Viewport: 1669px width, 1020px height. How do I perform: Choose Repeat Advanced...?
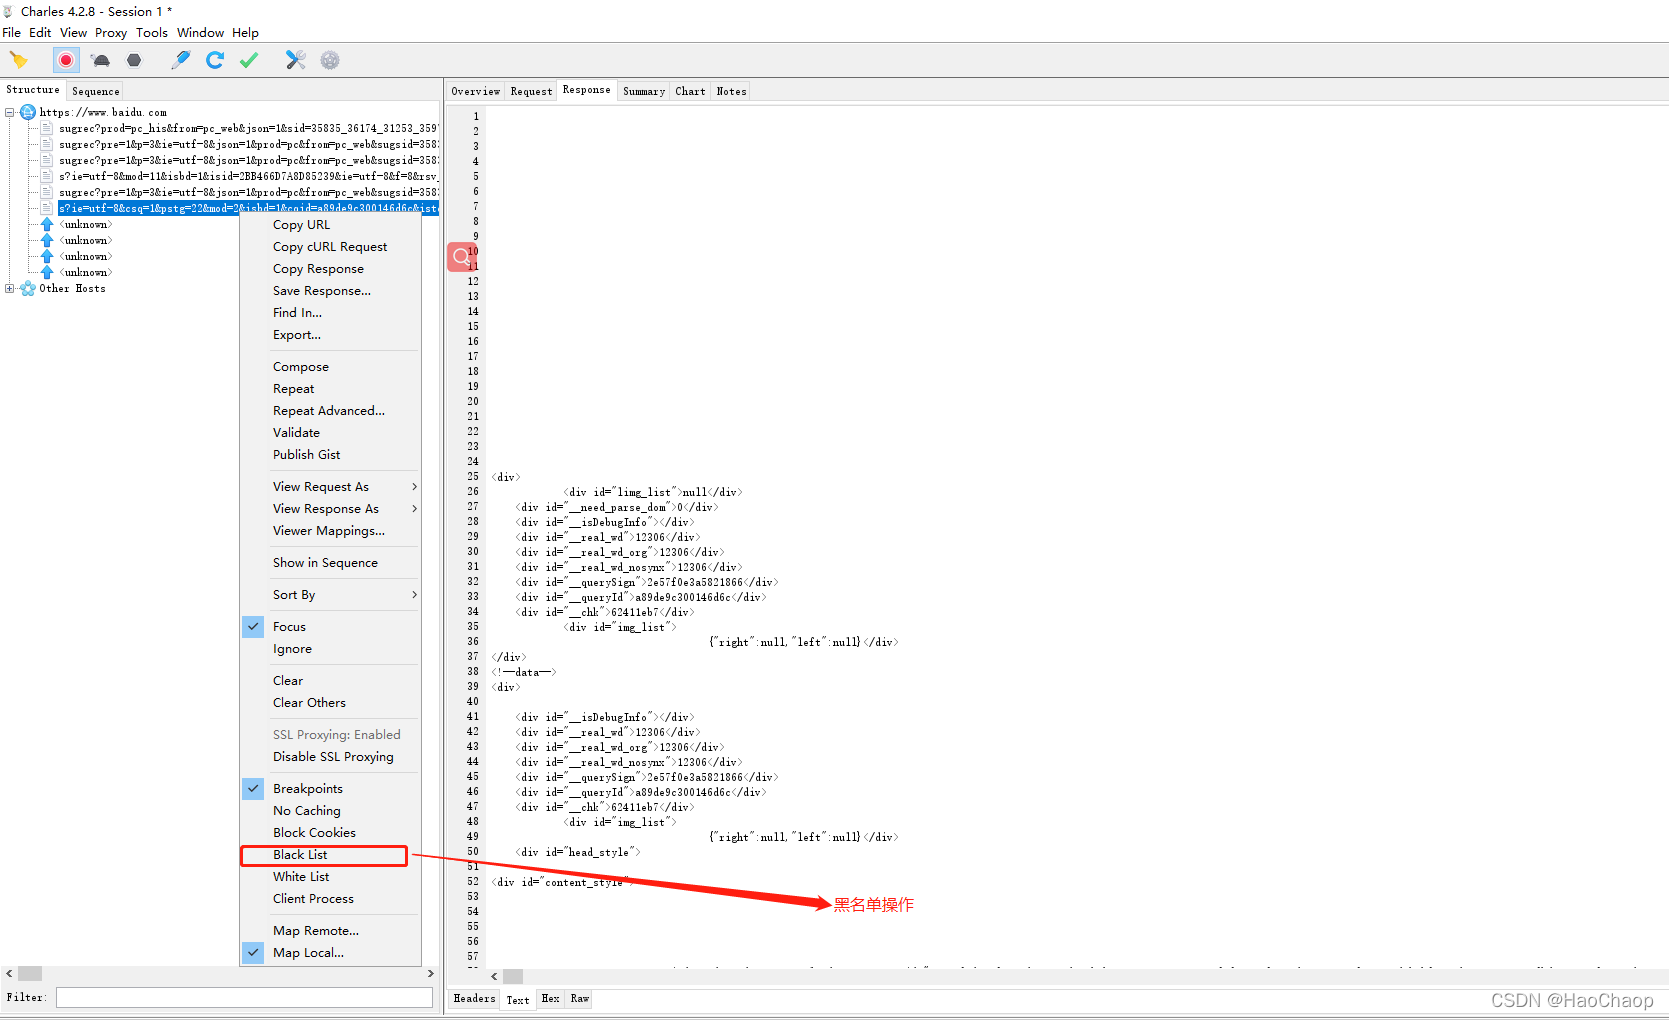point(329,411)
